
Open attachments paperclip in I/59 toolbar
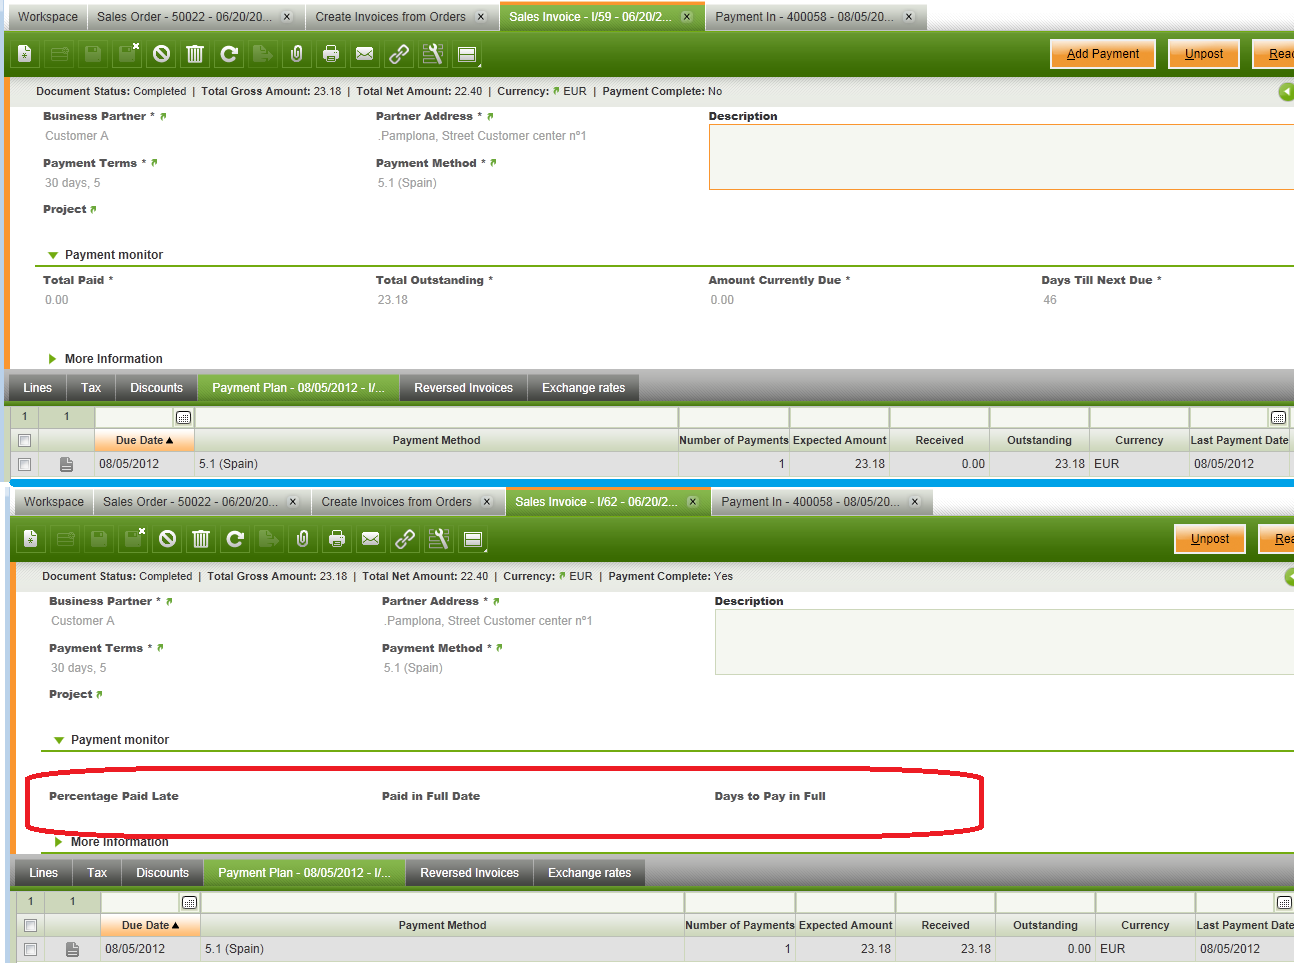point(297,54)
